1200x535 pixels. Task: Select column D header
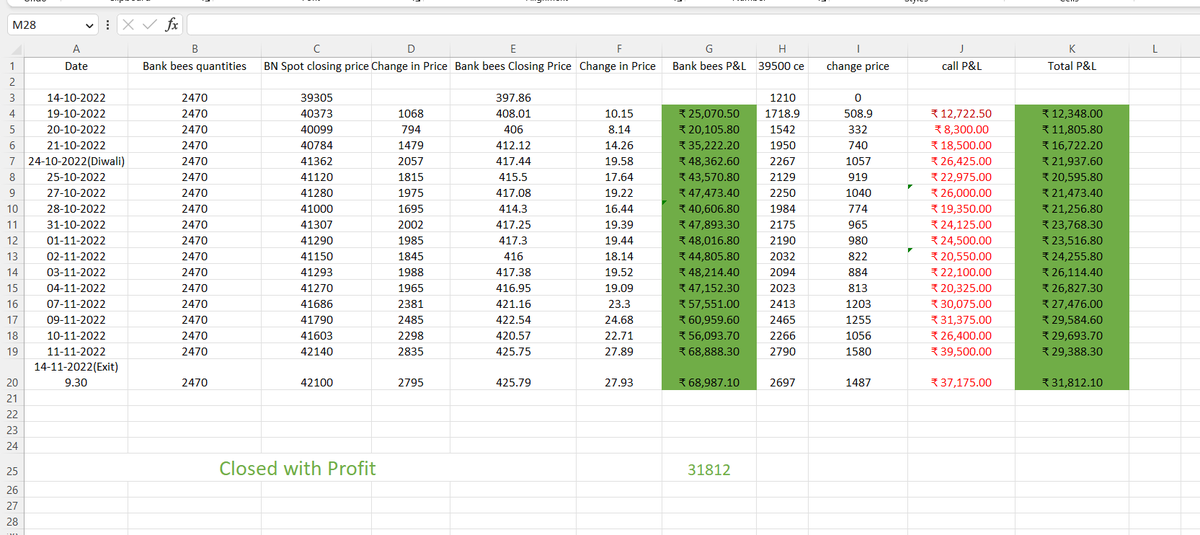click(x=411, y=47)
